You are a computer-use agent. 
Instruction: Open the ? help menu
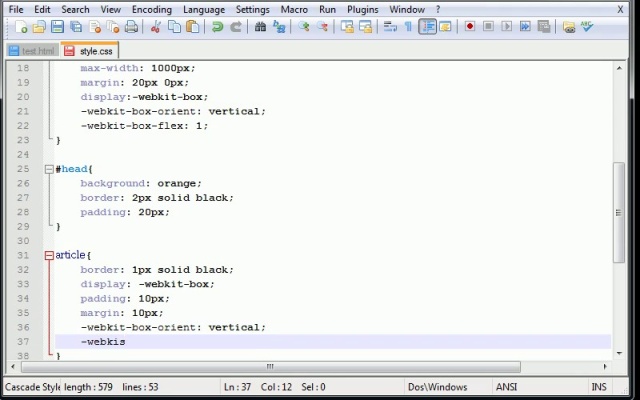[x=438, y=9]
